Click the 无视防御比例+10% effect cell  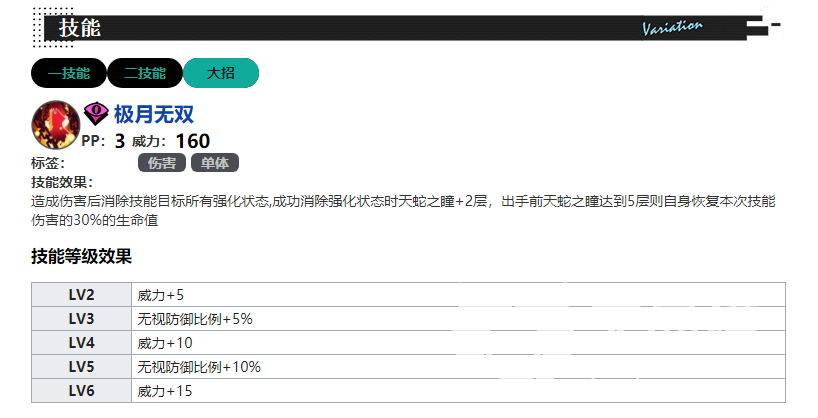pyautogui.click(x=199, y=367)
